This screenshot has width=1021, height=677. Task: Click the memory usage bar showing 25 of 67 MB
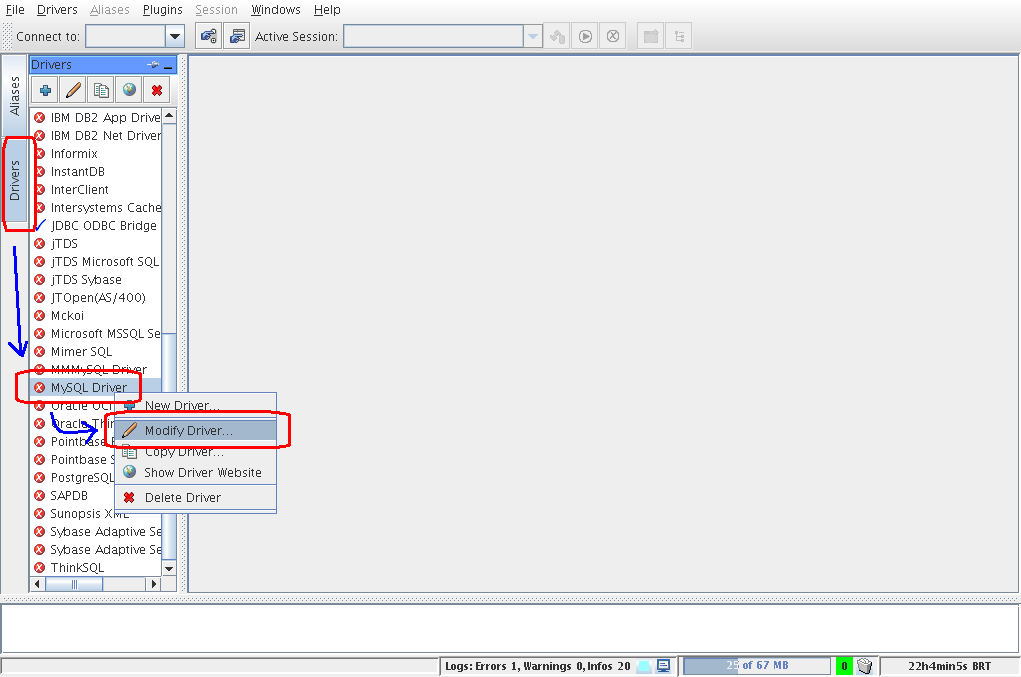757,665
